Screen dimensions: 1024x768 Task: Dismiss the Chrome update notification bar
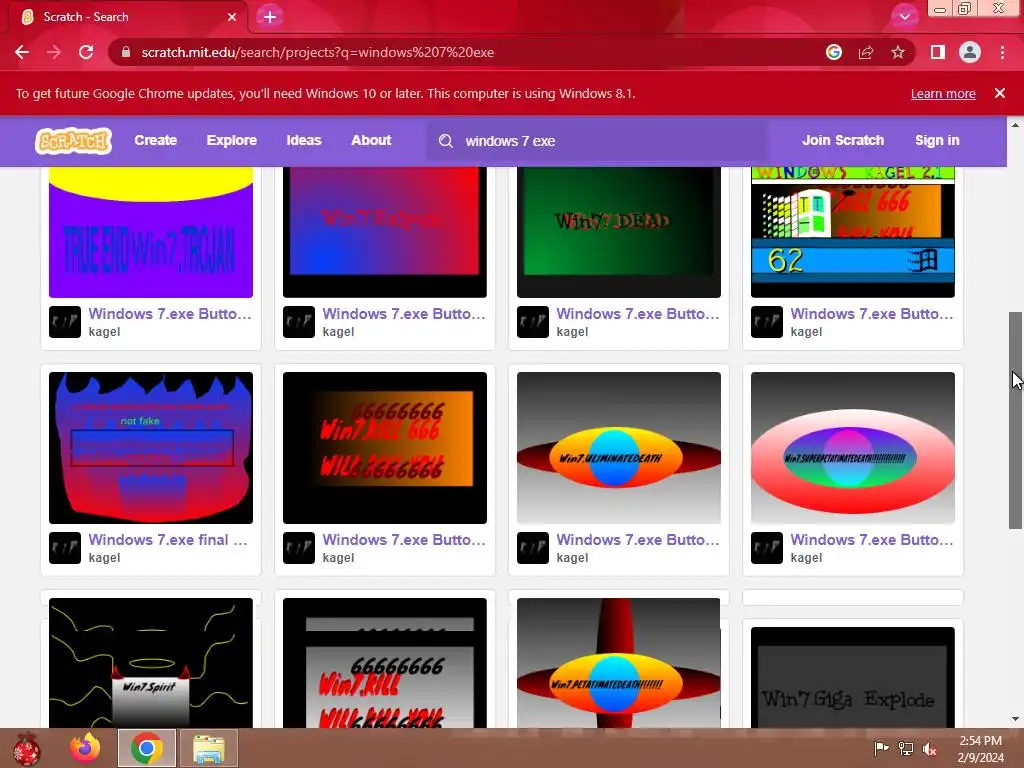(x=1000, y=93)
